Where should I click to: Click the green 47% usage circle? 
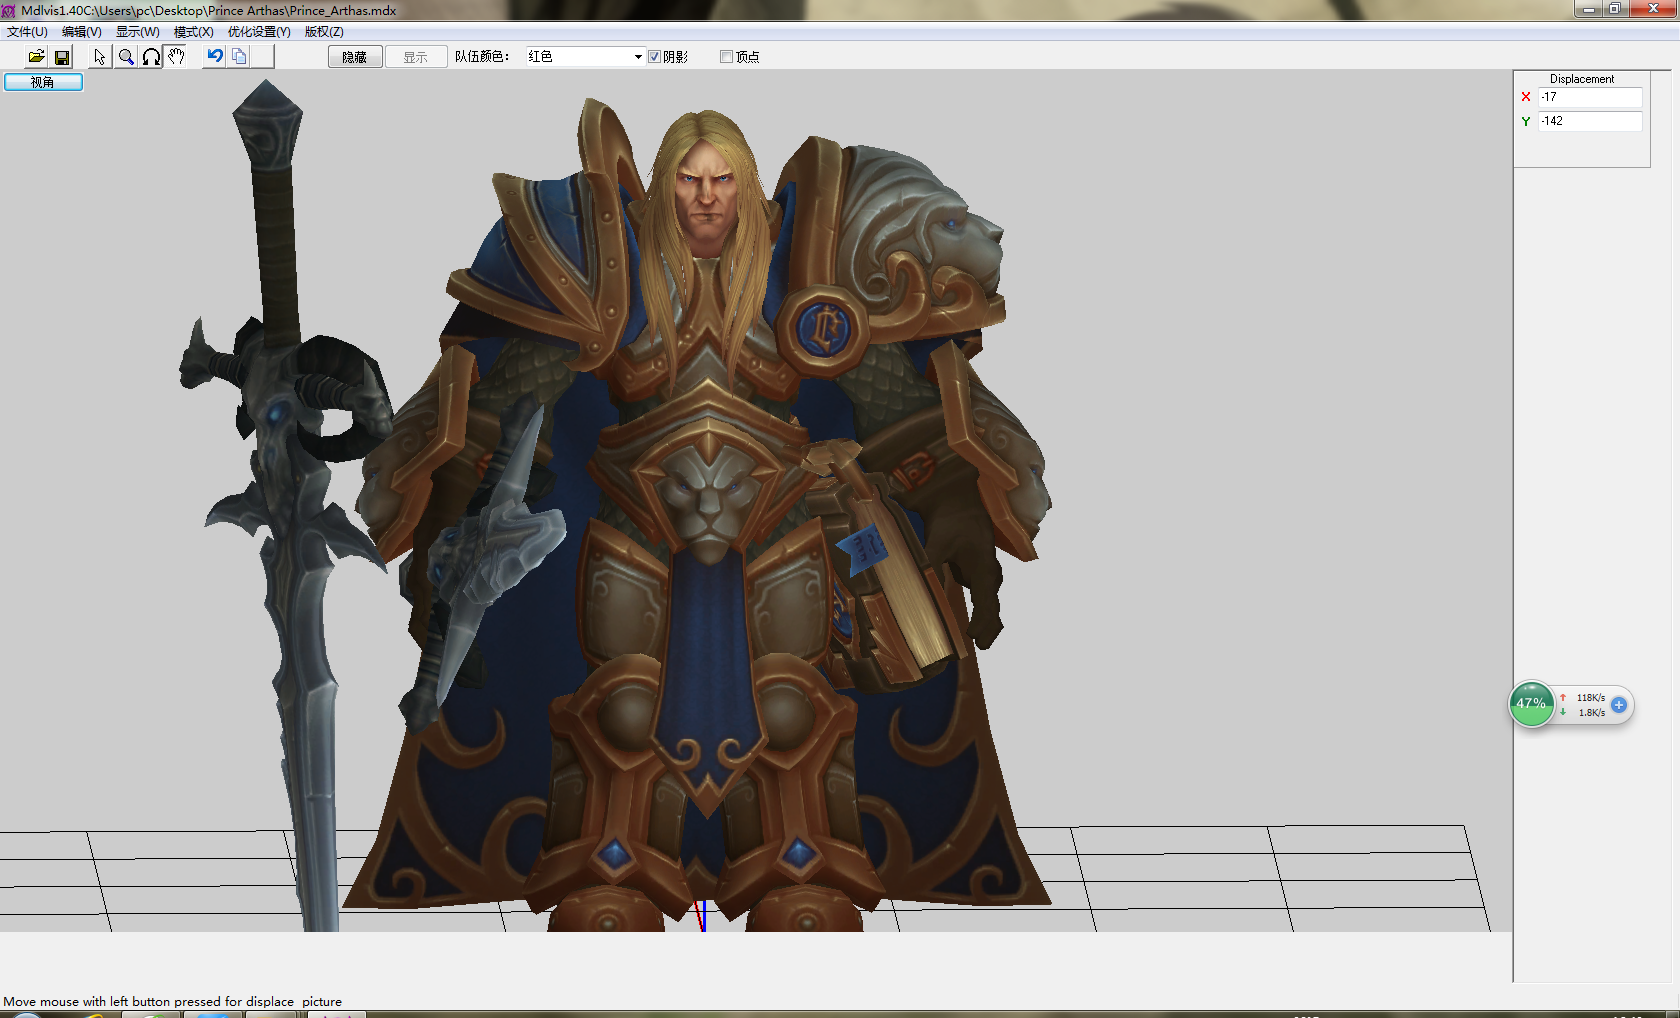tap(1531, 704)
